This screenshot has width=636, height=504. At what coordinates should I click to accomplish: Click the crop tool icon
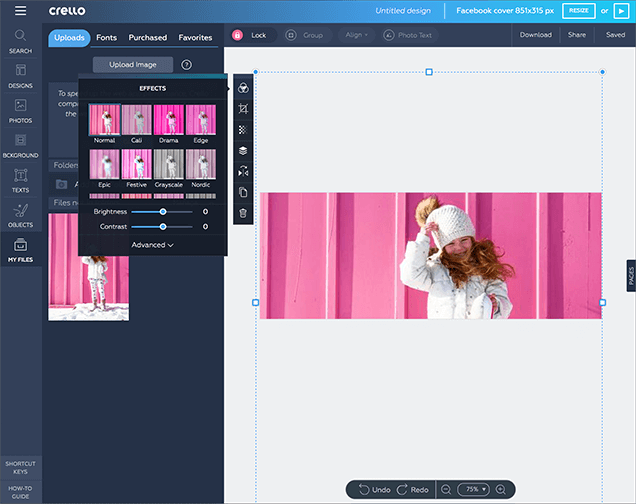[x=243, y=108]
